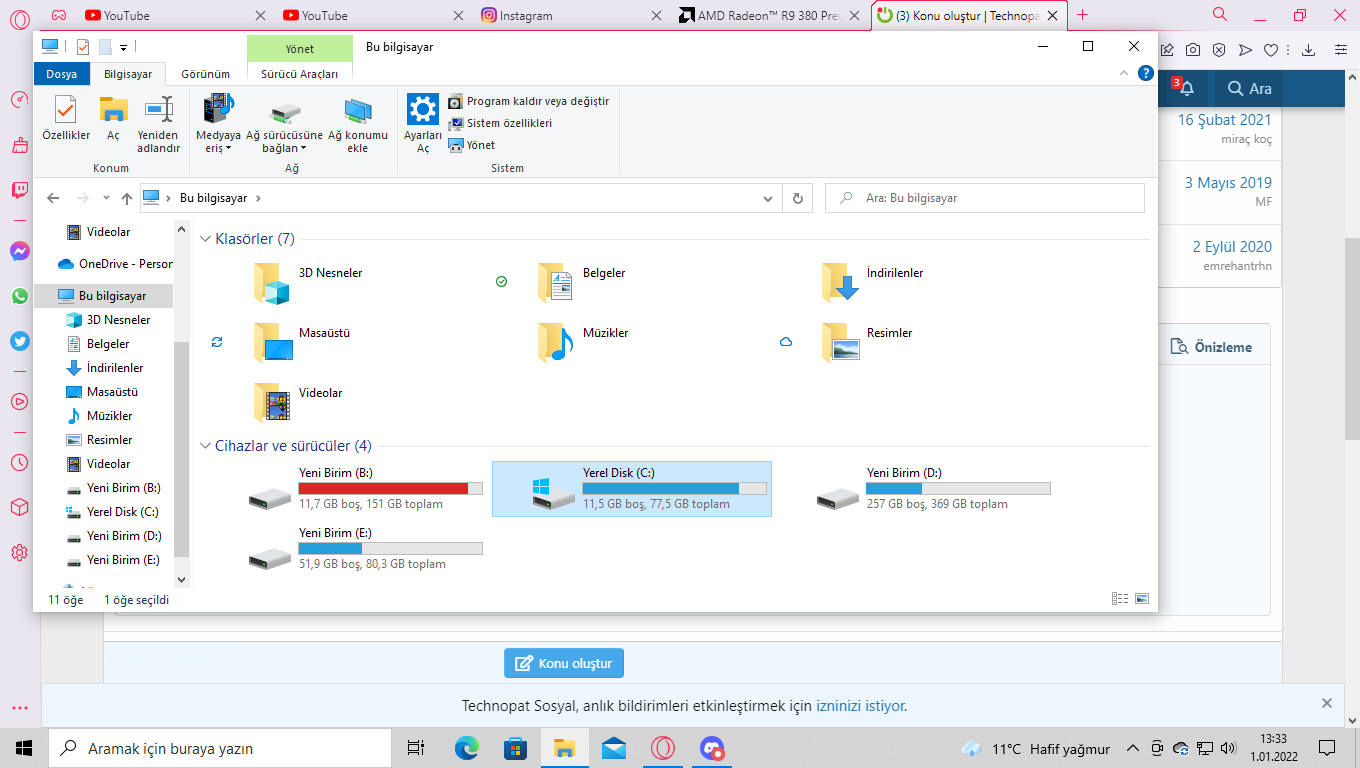Click the Önizleme button on Technopat
Viewport: 1360px width, 768px height.
pyautogui.click(x=1211, y=347)
